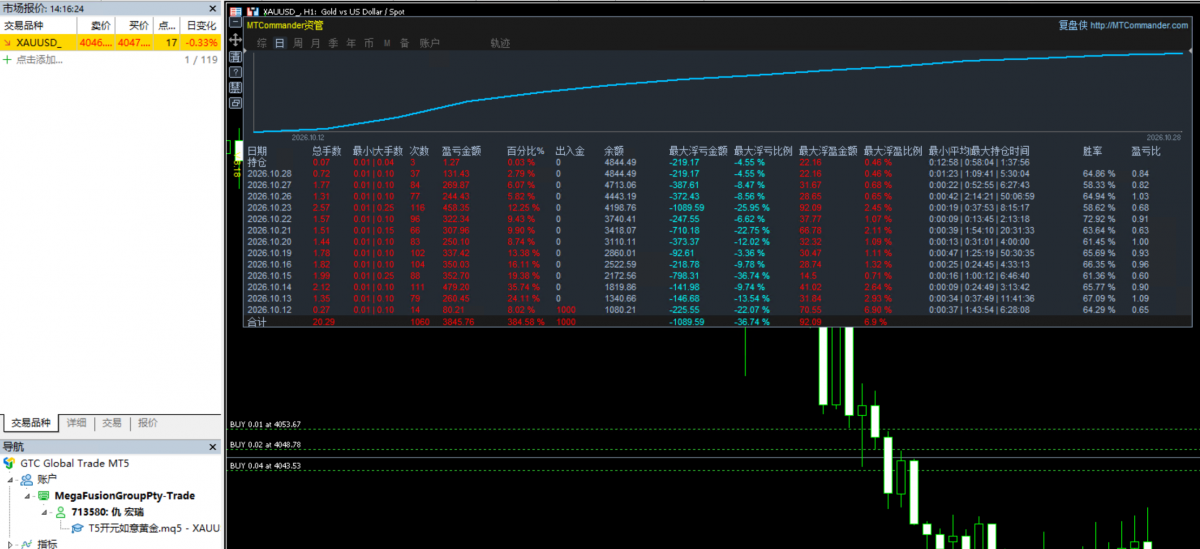Click the XAUUSD_ symbol arrow icon in market watch
This screenshot has width=1200, height=549.
point(7,43)
